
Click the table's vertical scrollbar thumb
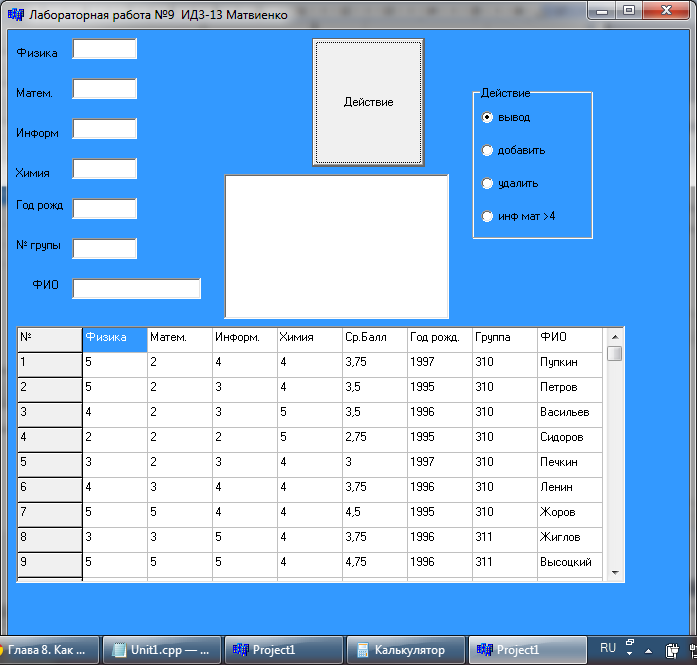pyautogui.click(x=615, y=354)
